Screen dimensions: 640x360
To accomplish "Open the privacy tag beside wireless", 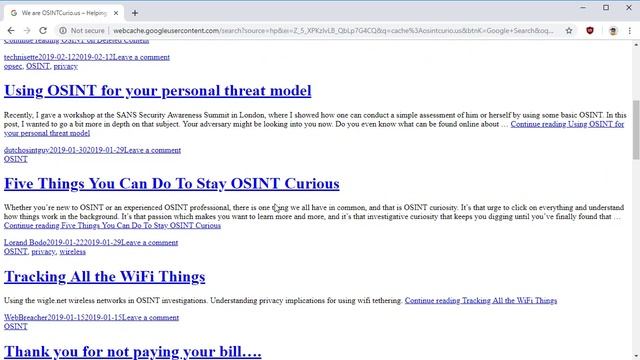I will pos(43,251).
